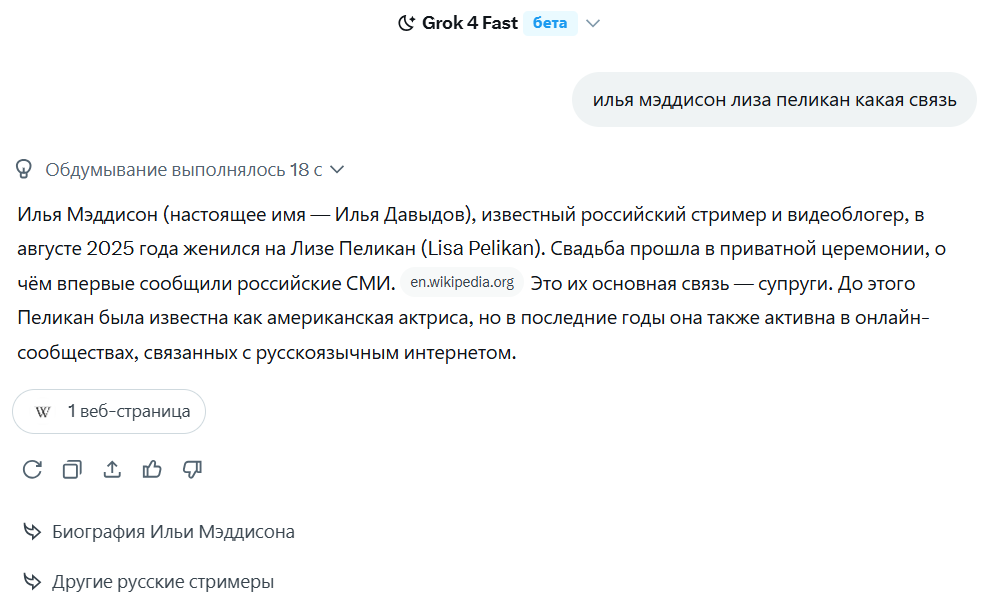Click the Обдумывание выполнялось thinking label
The width and height of the screenshot is (988, 607).
183,170
